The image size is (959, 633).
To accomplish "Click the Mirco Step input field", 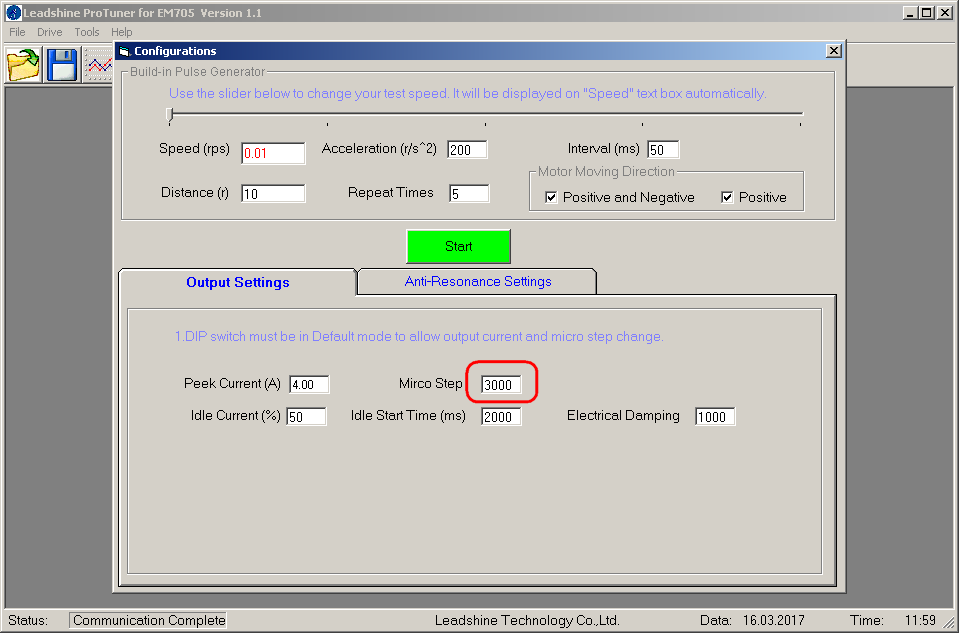I will pos(502,385).
